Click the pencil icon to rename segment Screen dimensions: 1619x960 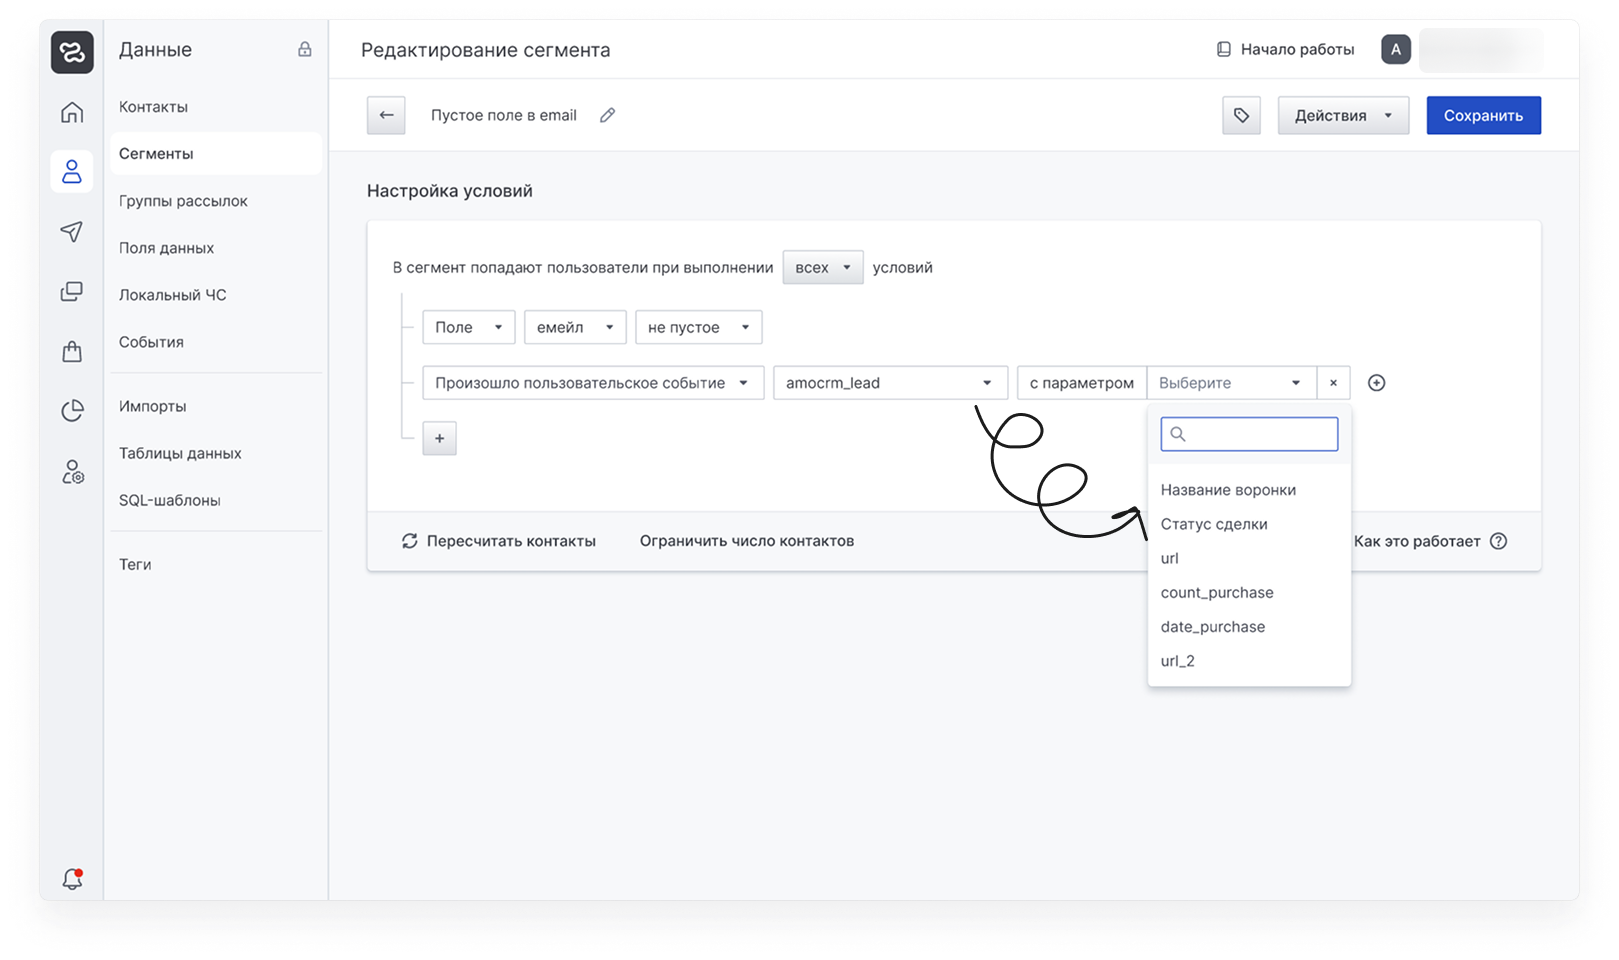(x=607, y=115)
